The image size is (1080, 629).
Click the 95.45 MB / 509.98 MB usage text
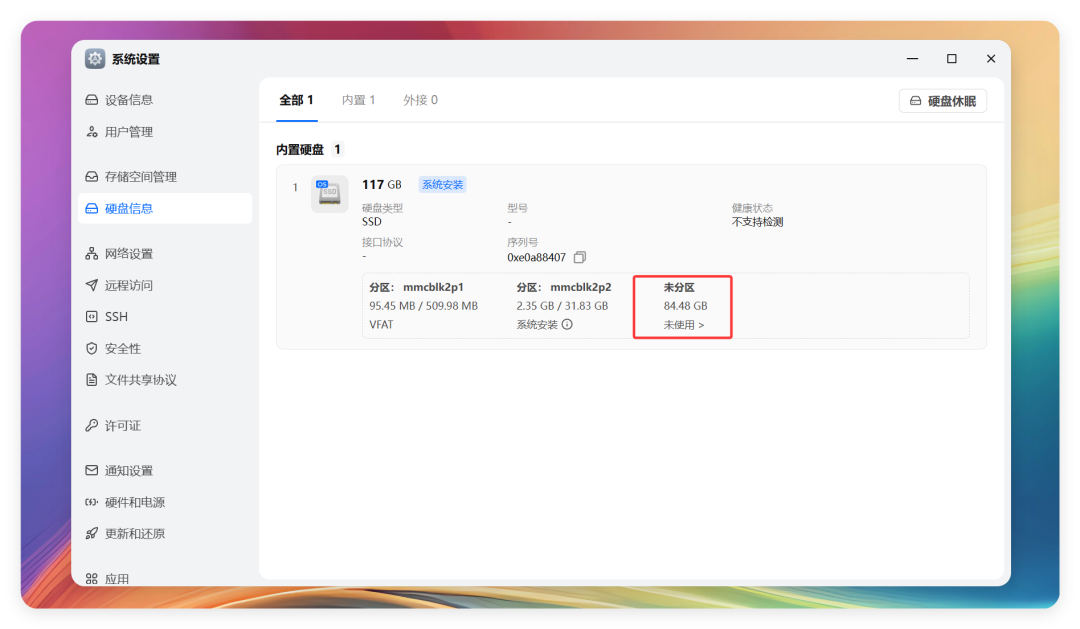pos(424,306)
